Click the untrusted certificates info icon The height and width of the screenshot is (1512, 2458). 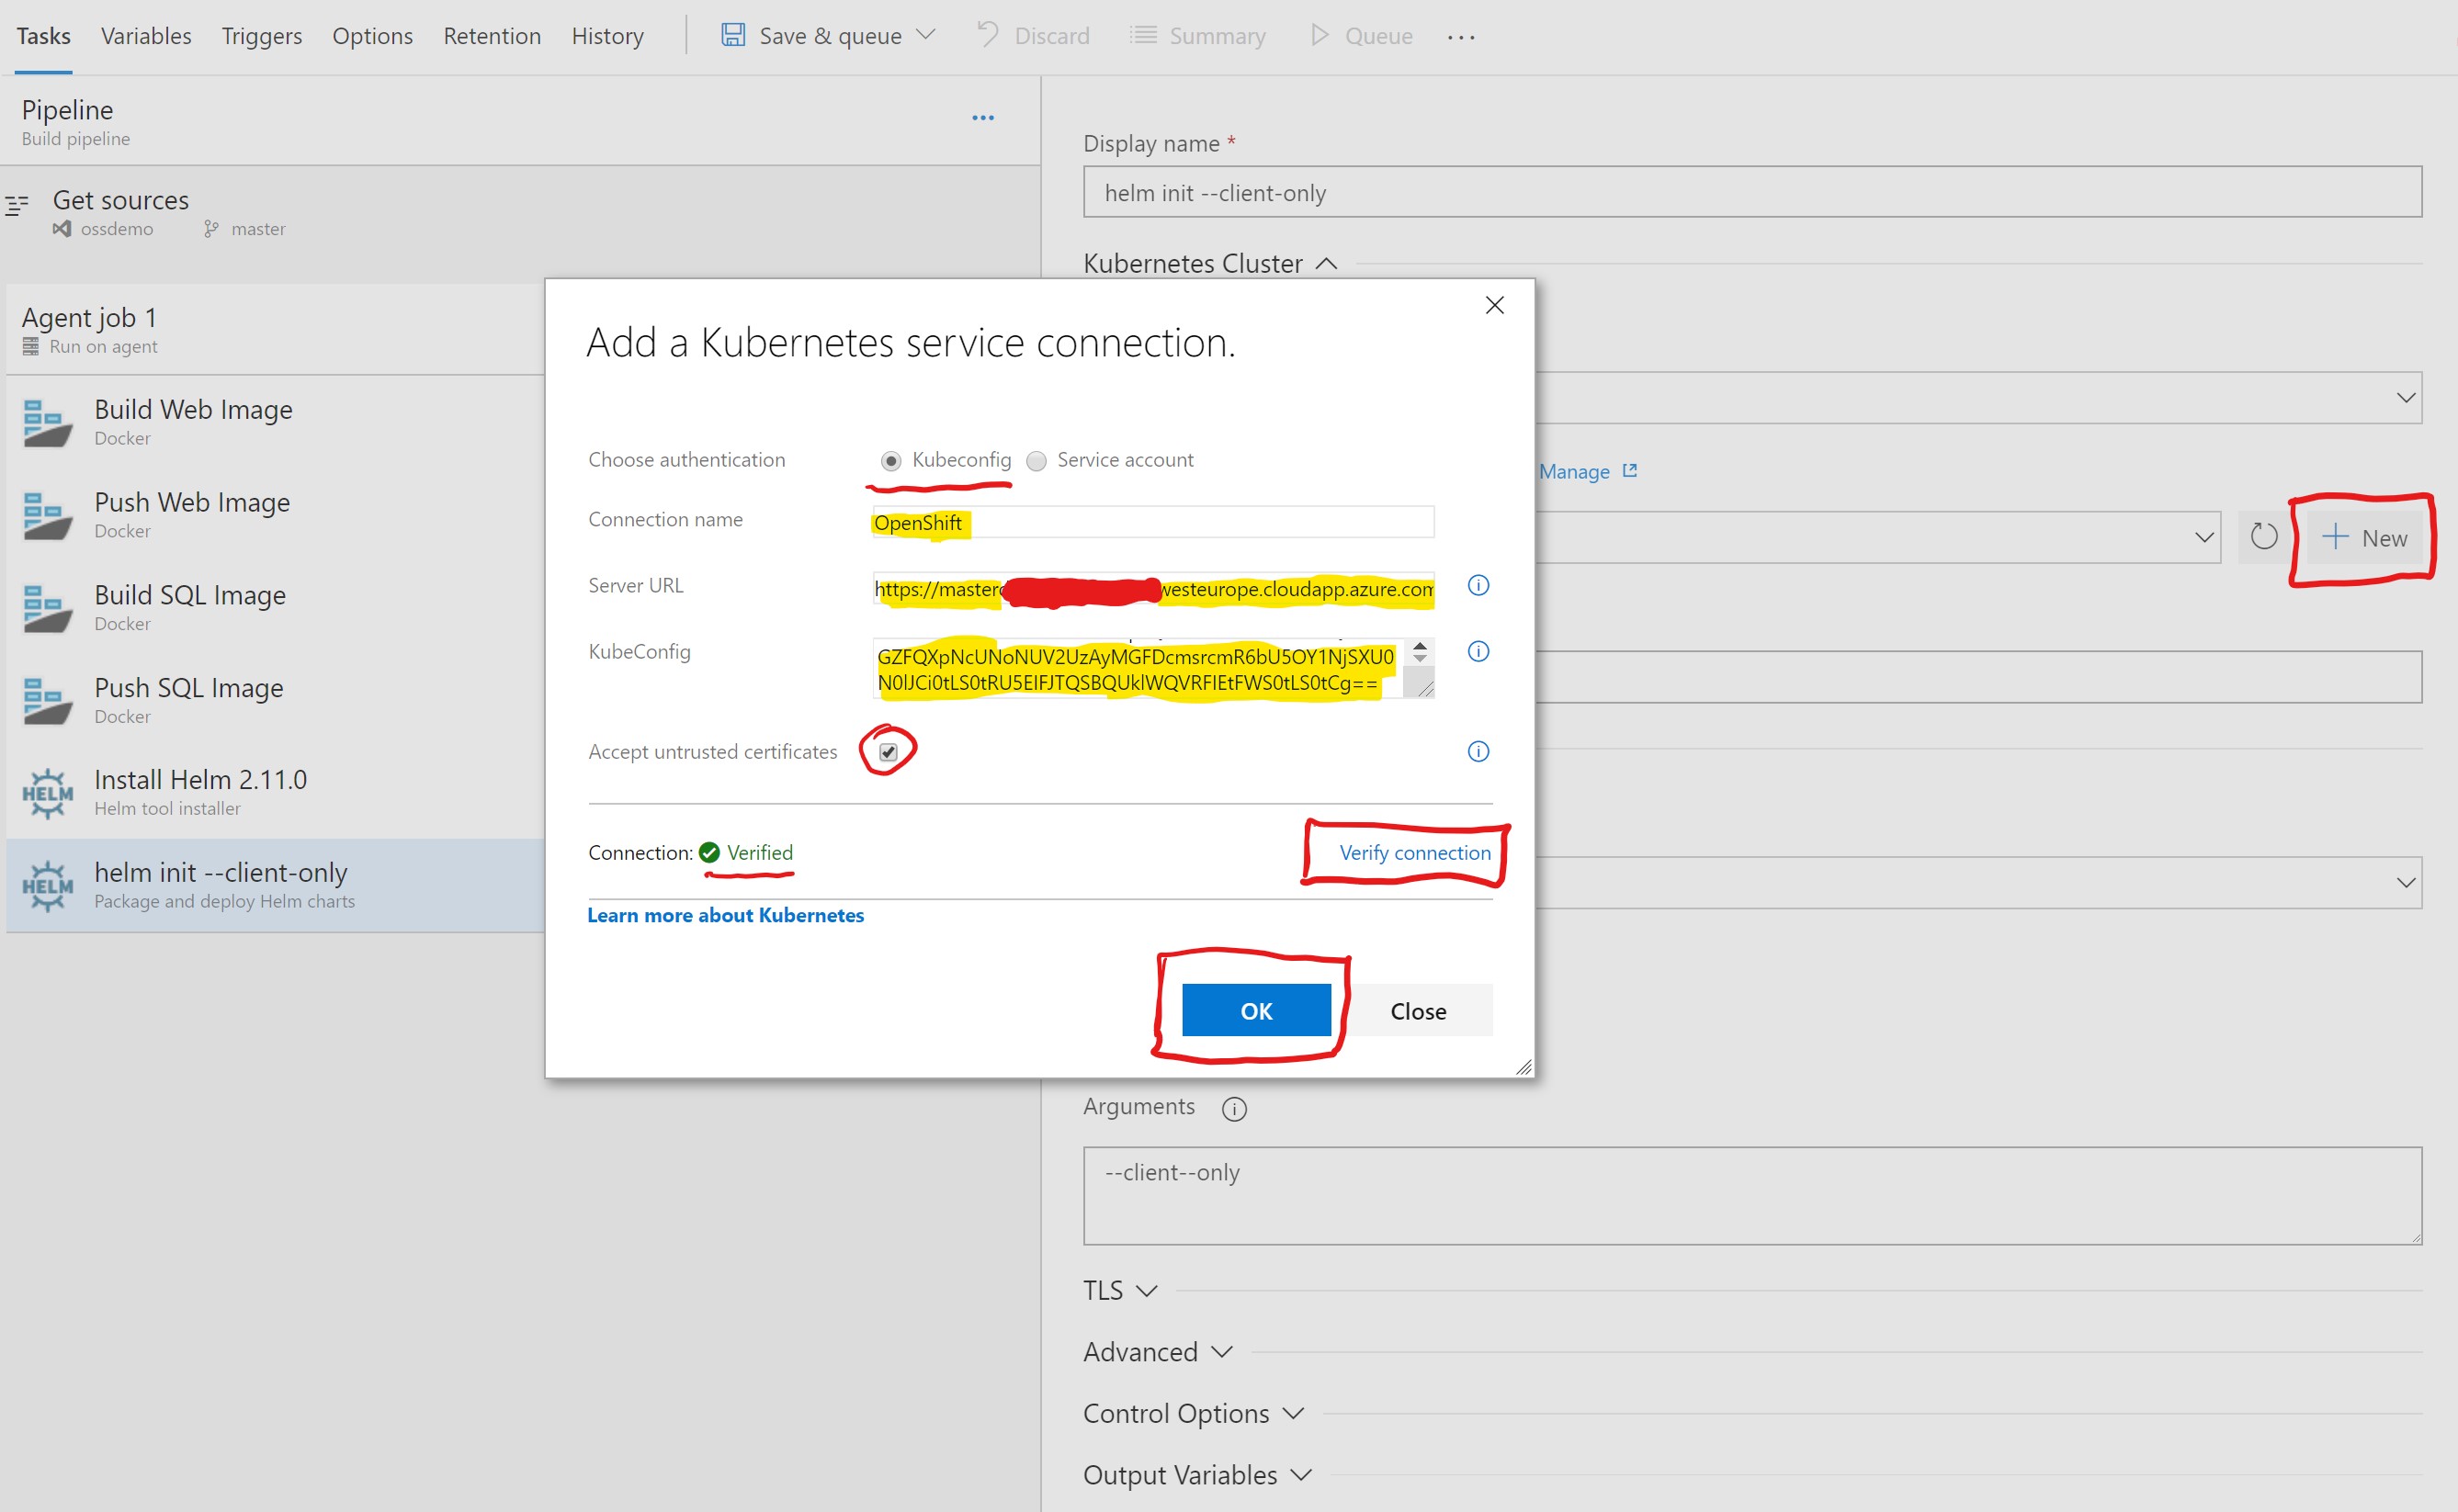pos(1478,751)
